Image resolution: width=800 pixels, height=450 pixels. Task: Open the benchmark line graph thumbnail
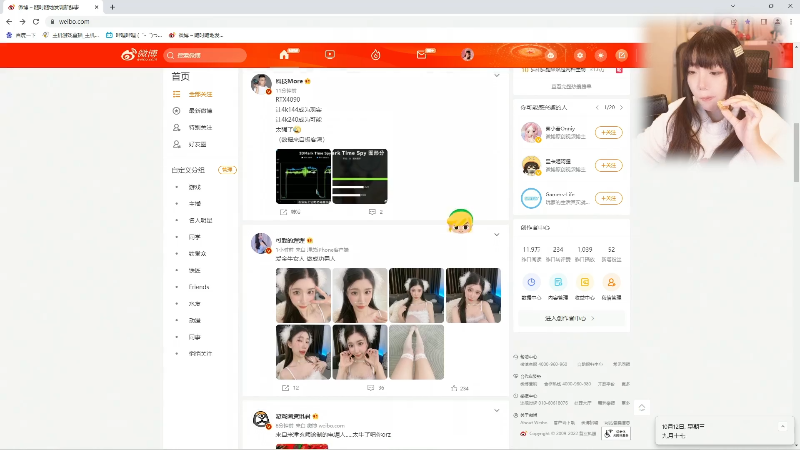coord(304,177)
